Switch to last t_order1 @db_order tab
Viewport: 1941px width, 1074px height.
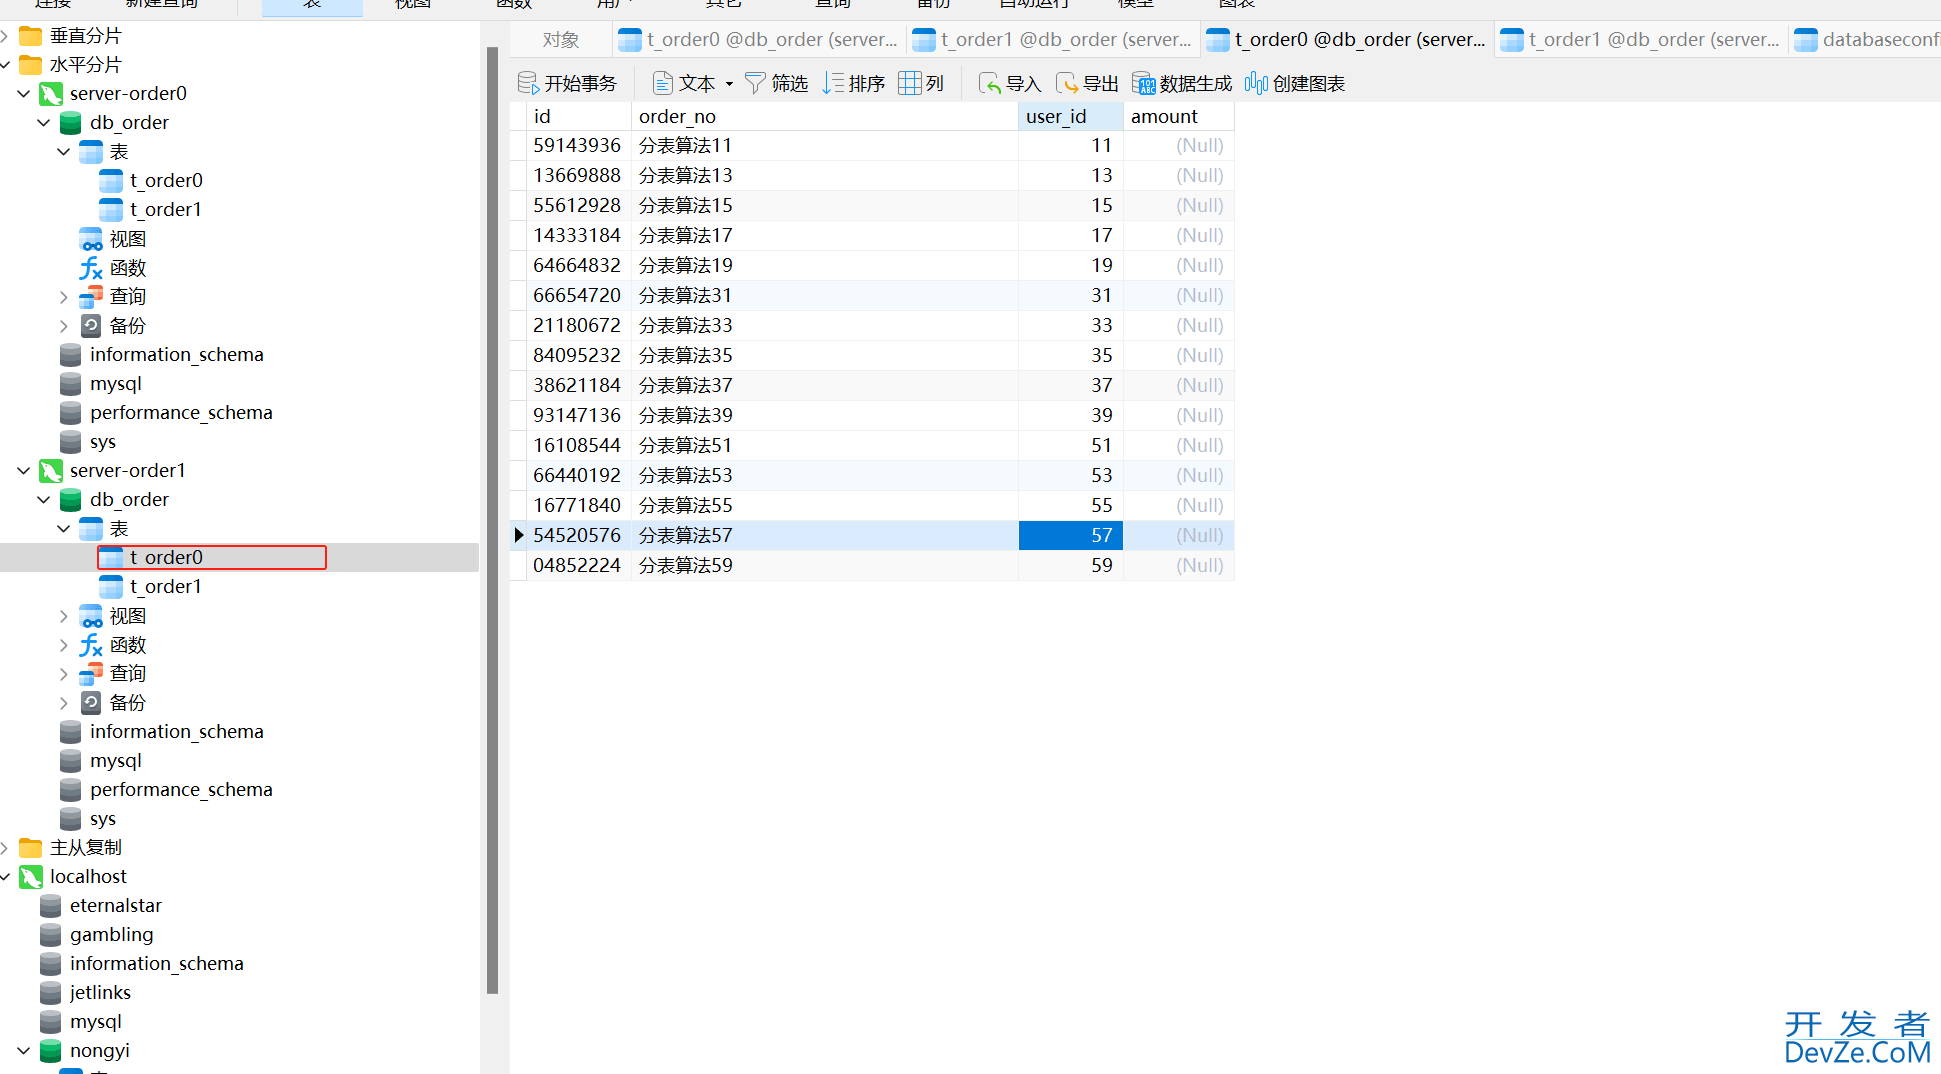[1641, 40]
